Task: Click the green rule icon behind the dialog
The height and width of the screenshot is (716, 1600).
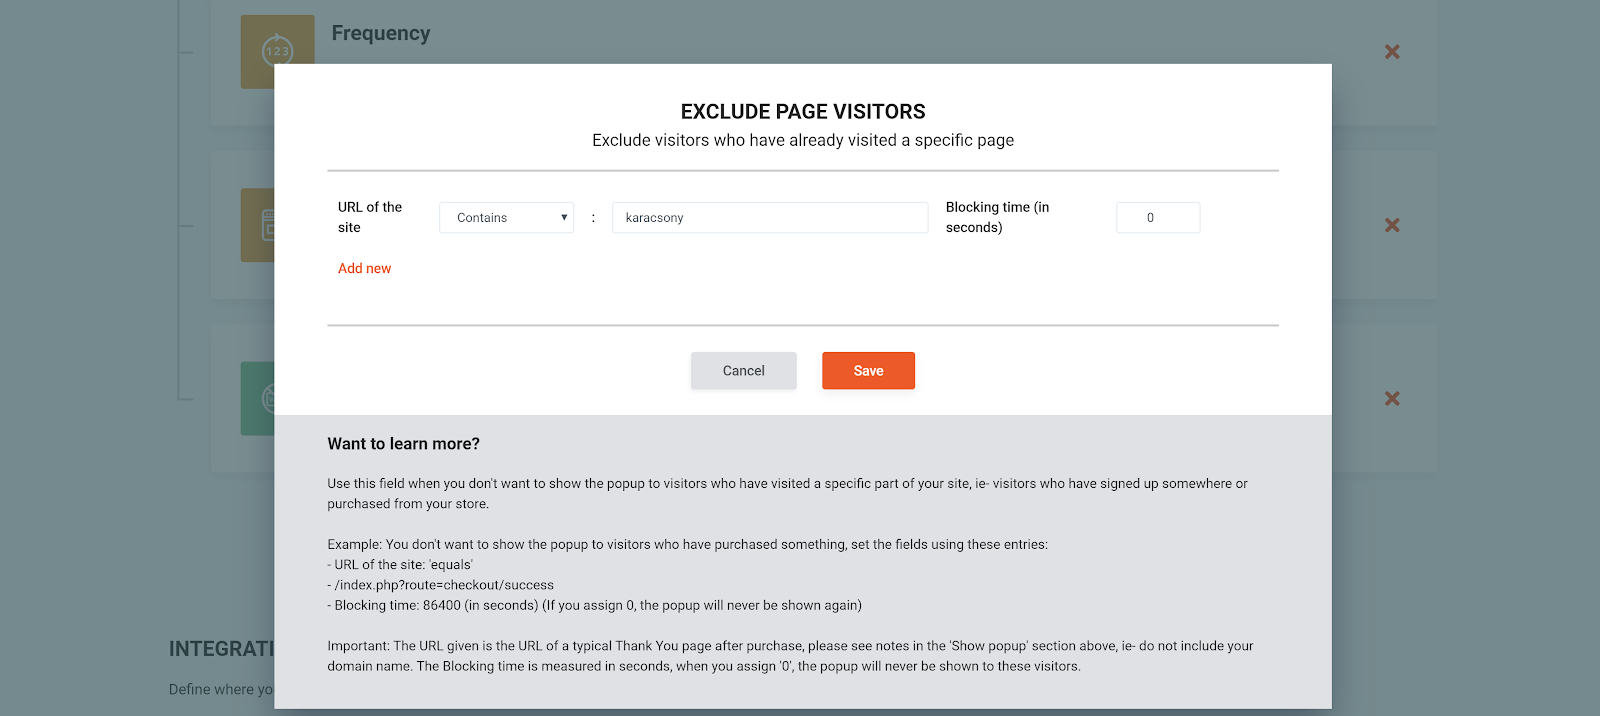Action: pyautogui.click(x=258, y=398)
